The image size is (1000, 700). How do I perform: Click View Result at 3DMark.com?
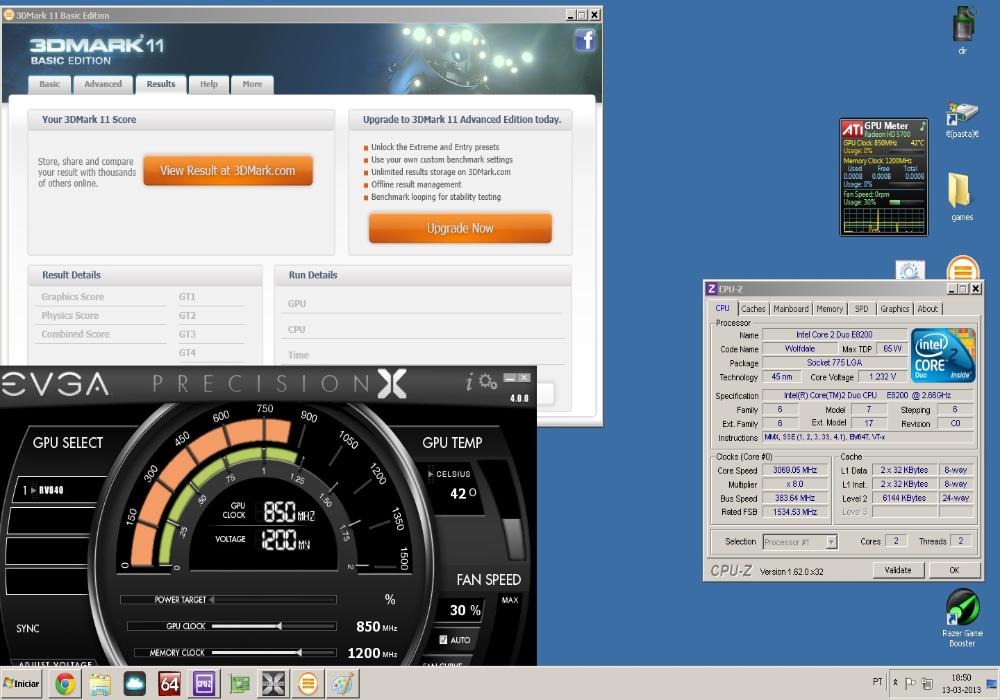[228, 170]
